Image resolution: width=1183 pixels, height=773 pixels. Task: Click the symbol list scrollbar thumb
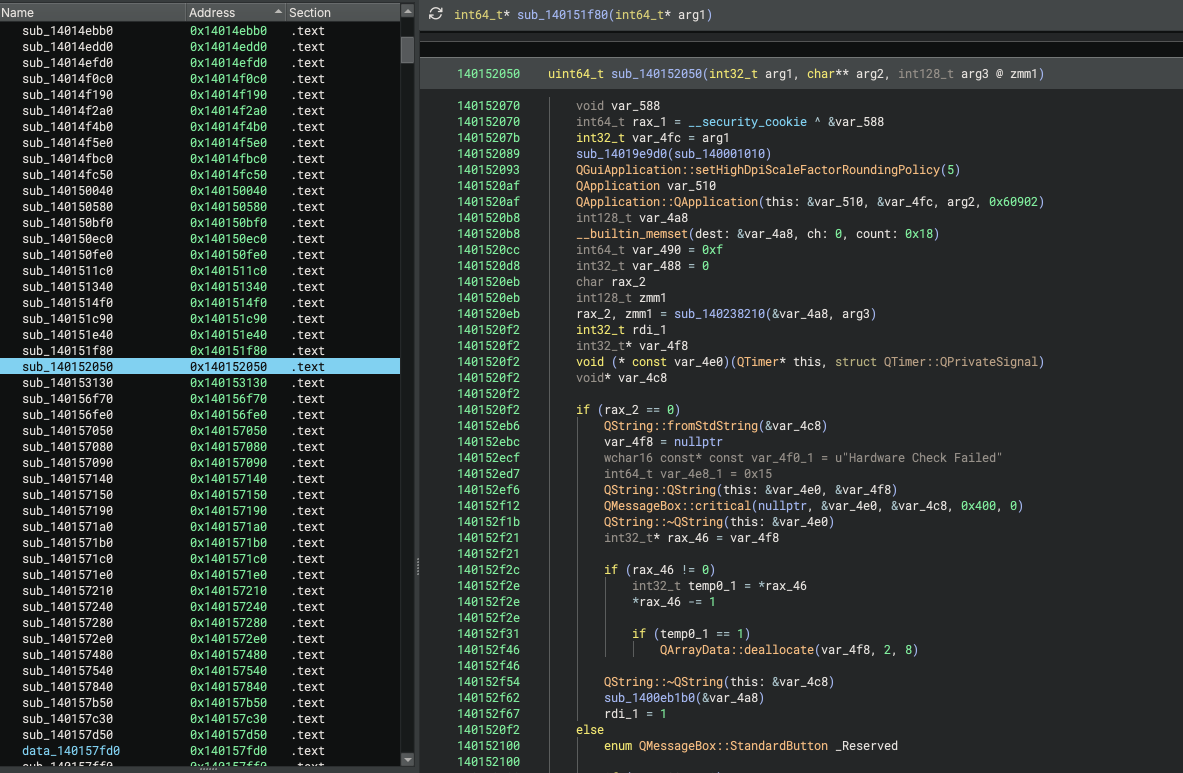[407, 50]
